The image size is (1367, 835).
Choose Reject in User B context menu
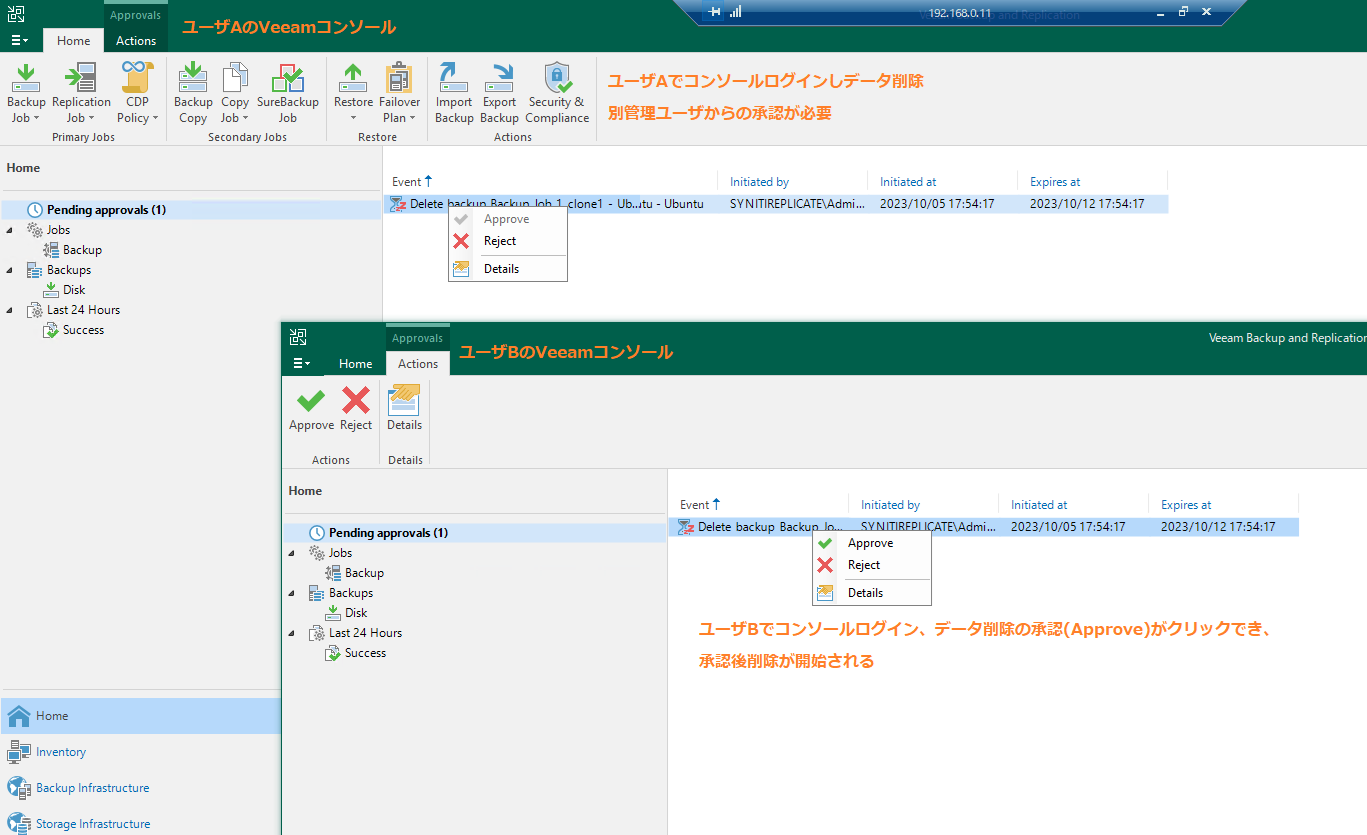[x=872, y=565]
